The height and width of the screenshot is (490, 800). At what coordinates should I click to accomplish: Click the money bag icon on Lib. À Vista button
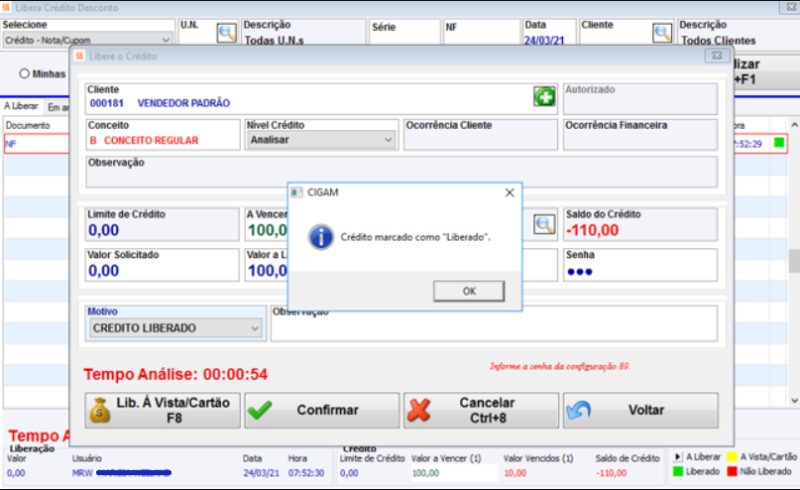(x=100, y=410)
